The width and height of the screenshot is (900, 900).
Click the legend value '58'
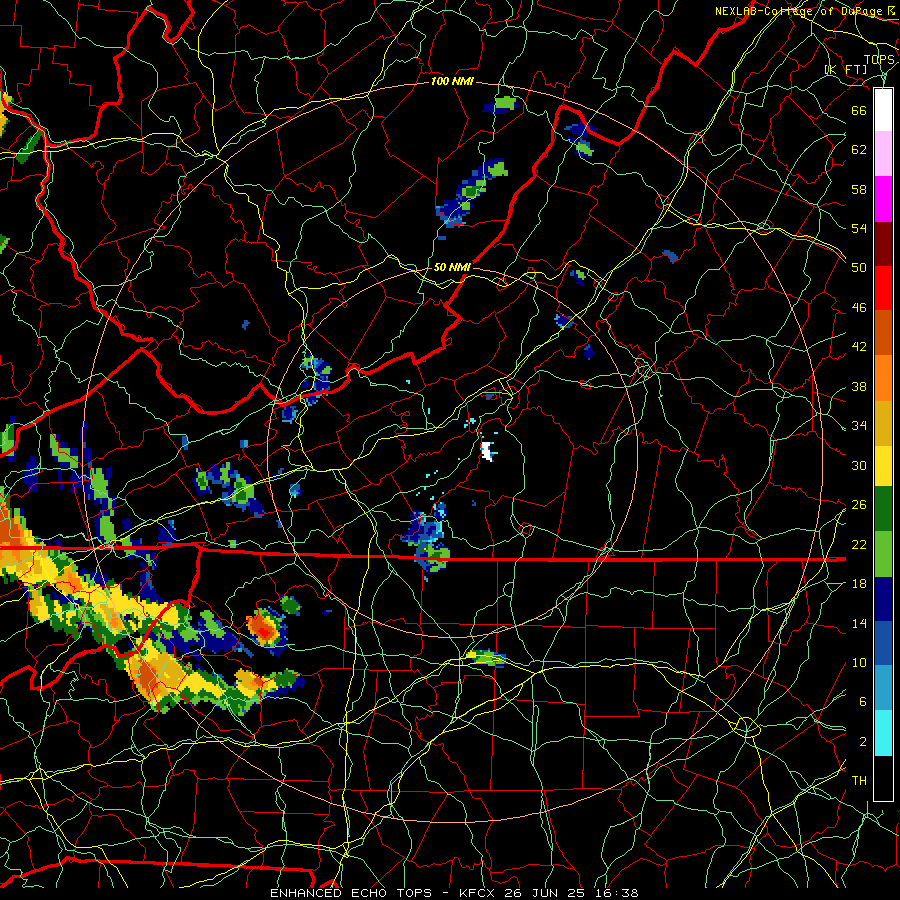(x=859, y=189)
